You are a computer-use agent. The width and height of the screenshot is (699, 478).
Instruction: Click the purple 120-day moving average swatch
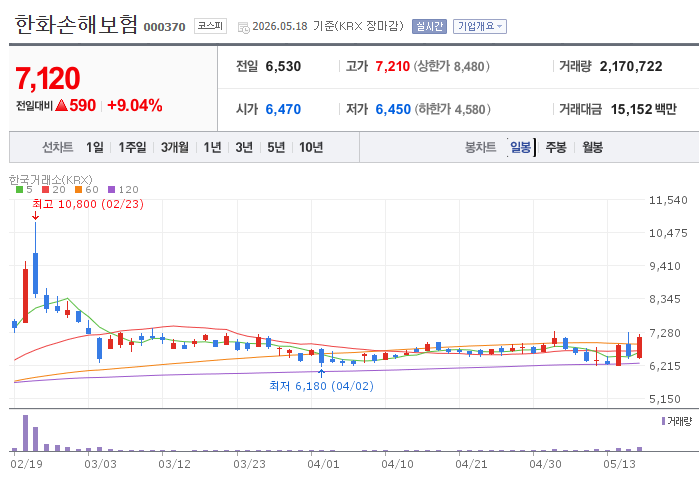(111, 190)
